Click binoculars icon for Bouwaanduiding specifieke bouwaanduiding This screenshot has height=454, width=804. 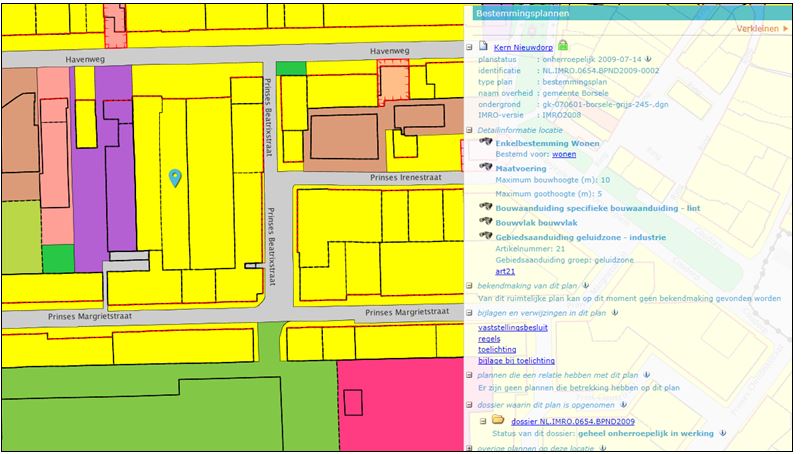(486, 206)
